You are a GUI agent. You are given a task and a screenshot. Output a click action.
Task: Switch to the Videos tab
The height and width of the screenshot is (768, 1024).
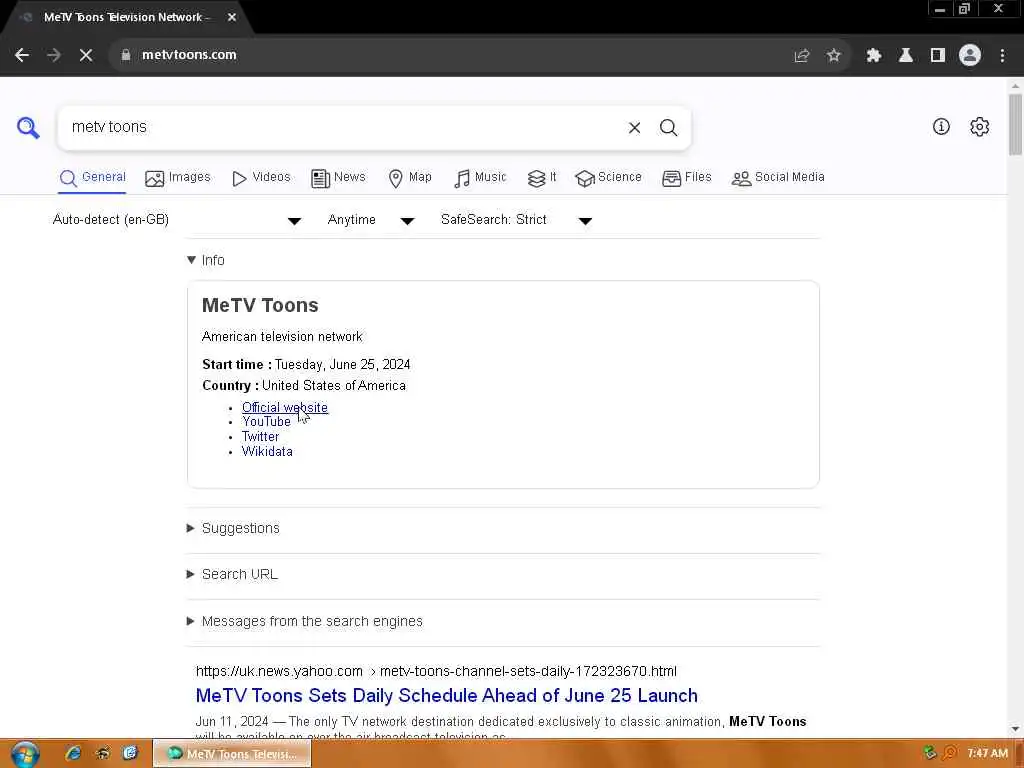tap(261, 178)
